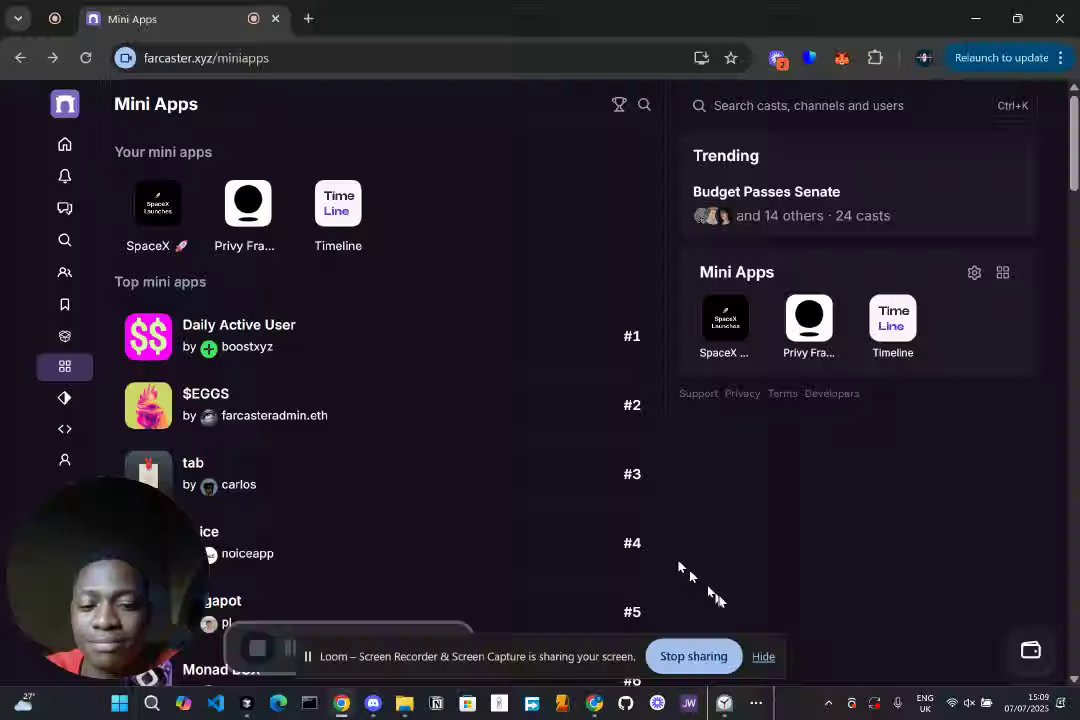Hide the Loom sharing notice

click(x=763, y=657)
